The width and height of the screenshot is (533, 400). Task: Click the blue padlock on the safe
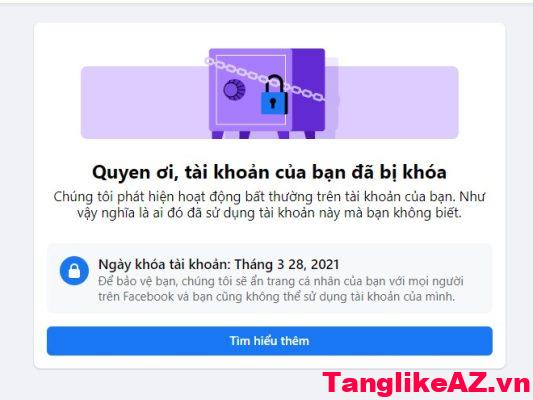[274, 96]
